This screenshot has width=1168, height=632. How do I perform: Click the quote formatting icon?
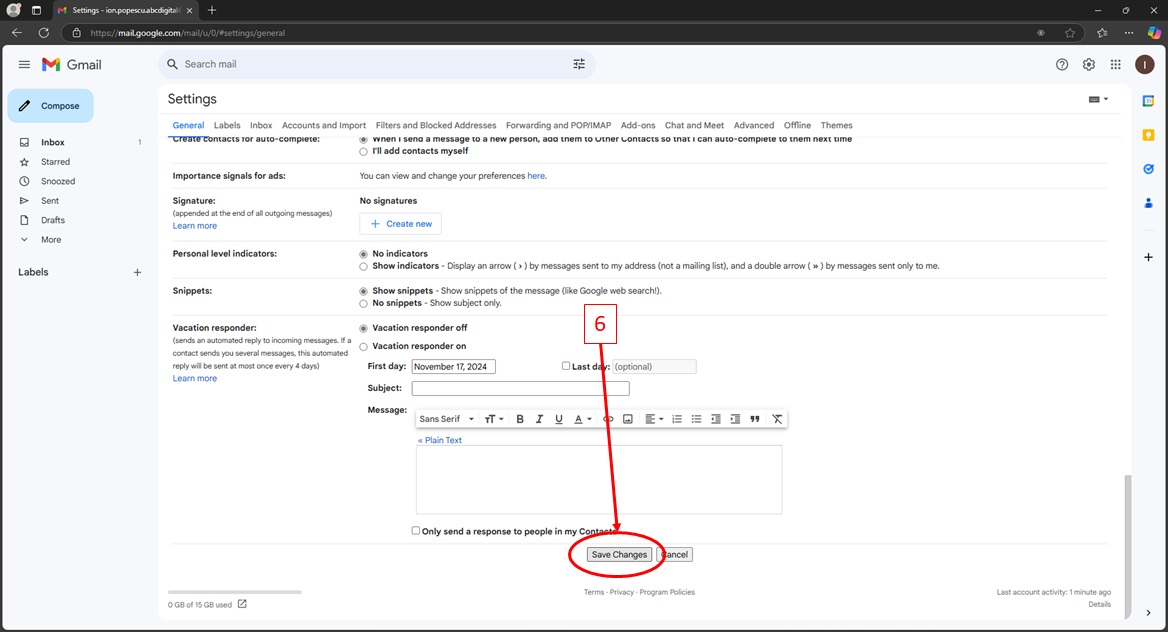pyautogui.click(x=755, y=419)
